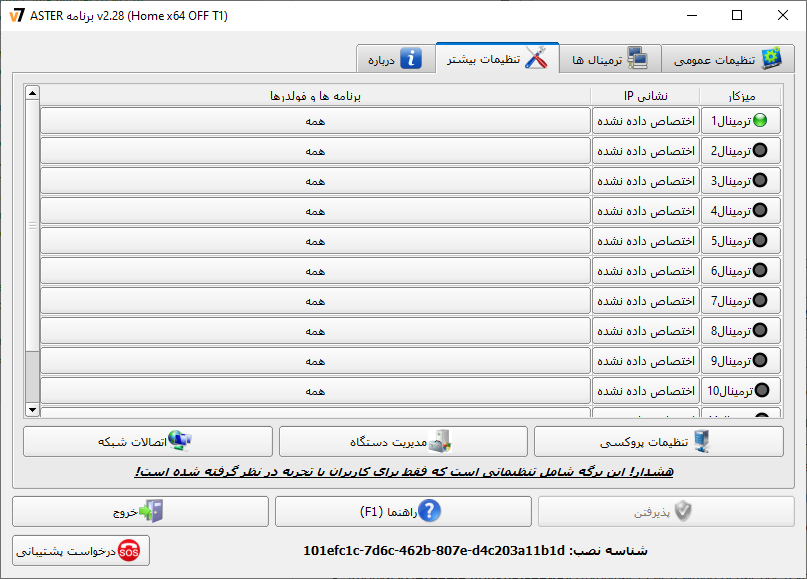The width and height of the screenshot is (807, 579).
Task: Minimize the ASTER window
Action: (x=692, y=15)
